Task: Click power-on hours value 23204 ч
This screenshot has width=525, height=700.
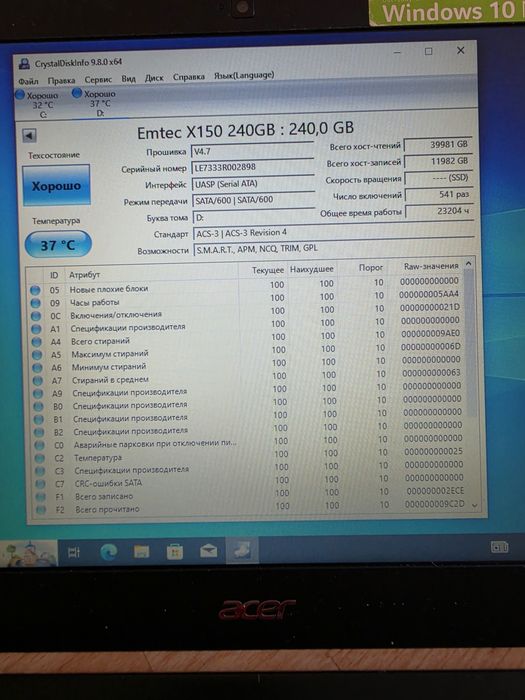Action: [439, 211]
